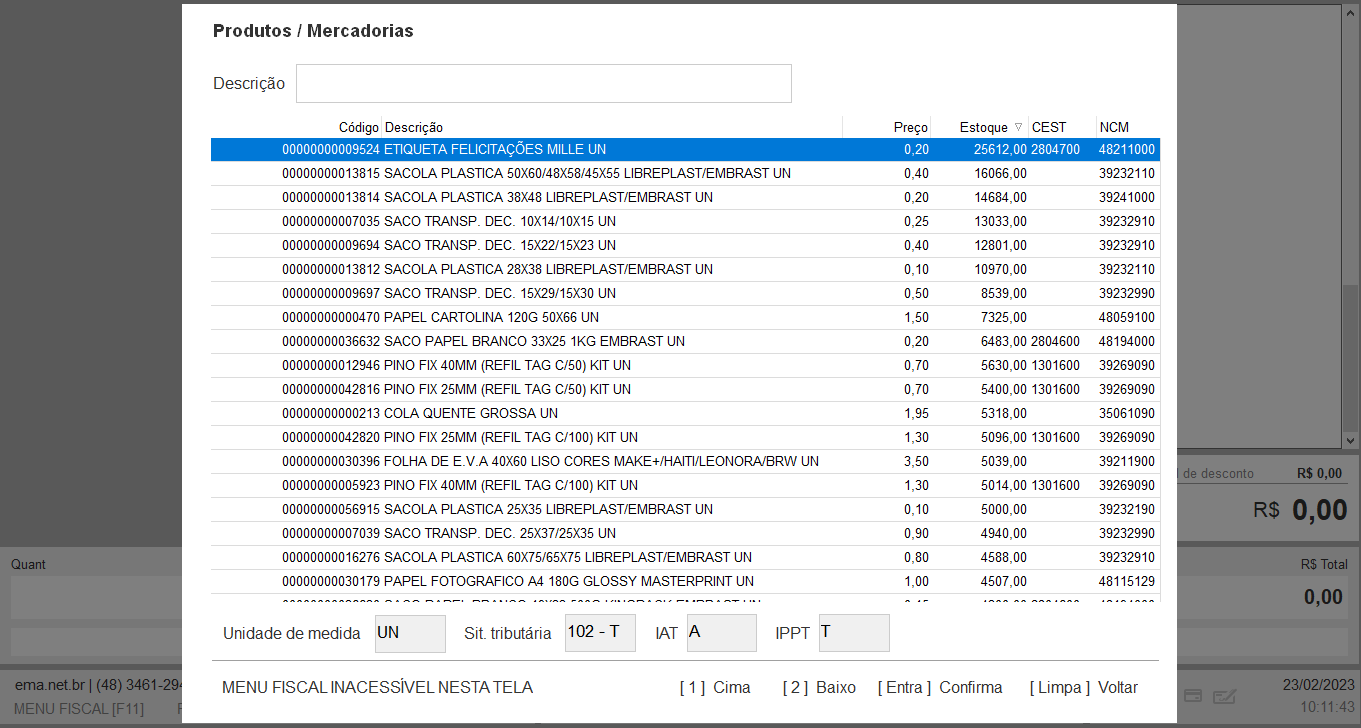
Task: Click CEST value 2804700
Action: (x=1056, y=149)
